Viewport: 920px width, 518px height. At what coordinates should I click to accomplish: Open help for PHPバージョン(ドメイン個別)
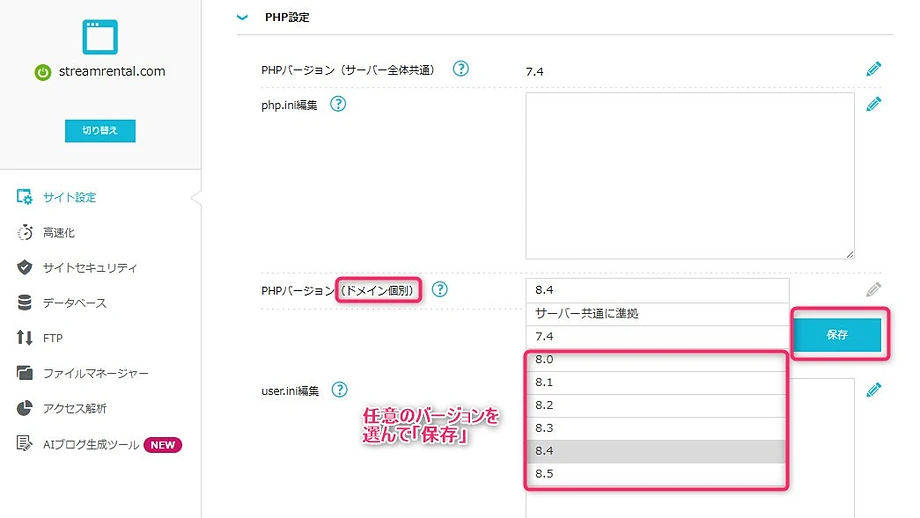[x=439, y=289]
